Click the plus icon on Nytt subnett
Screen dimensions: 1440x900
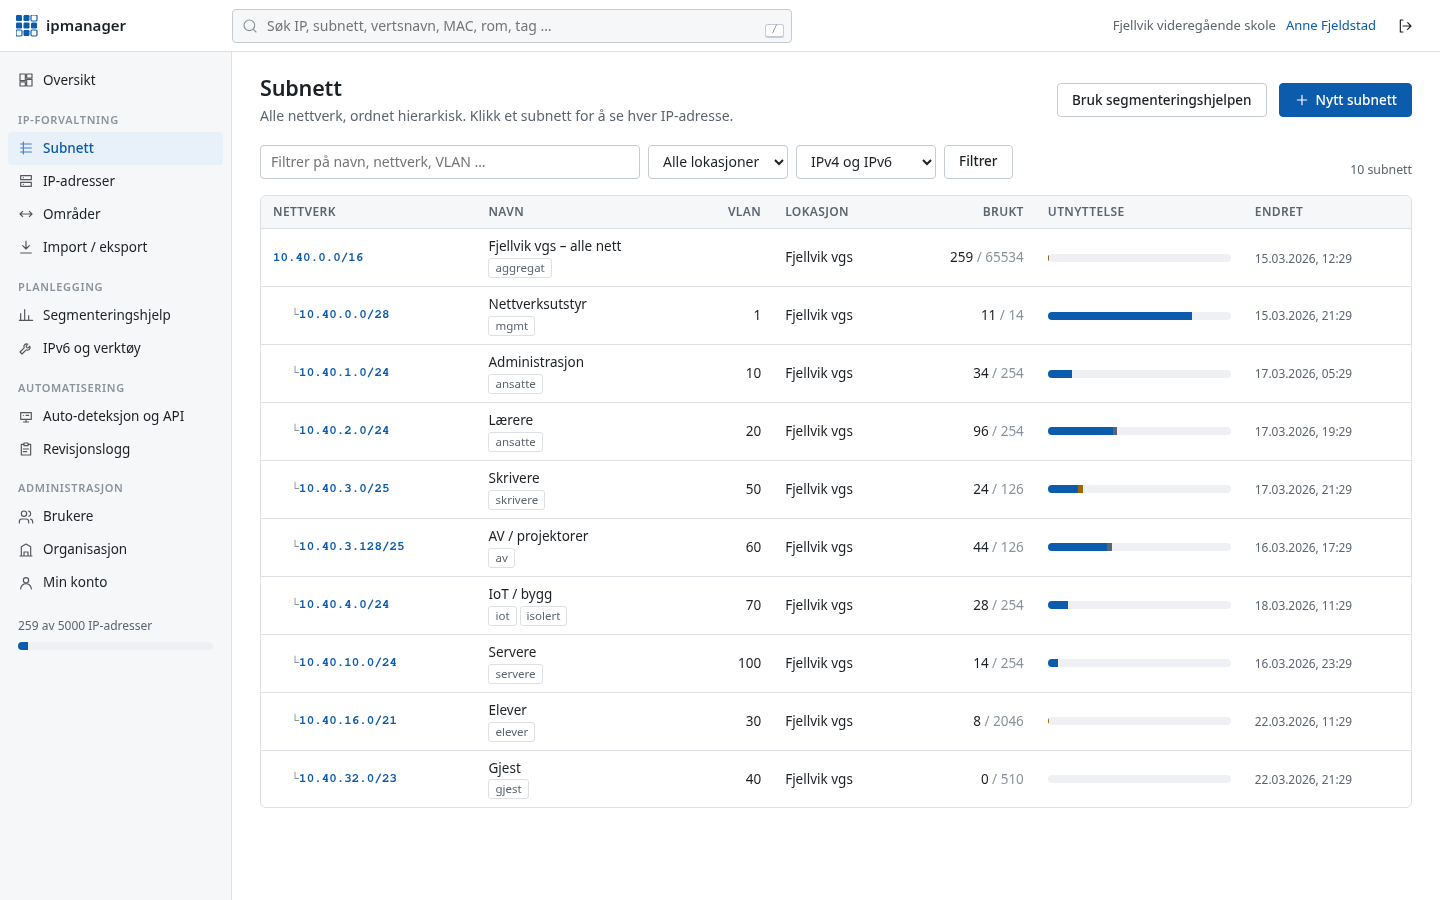[1301, 100]
